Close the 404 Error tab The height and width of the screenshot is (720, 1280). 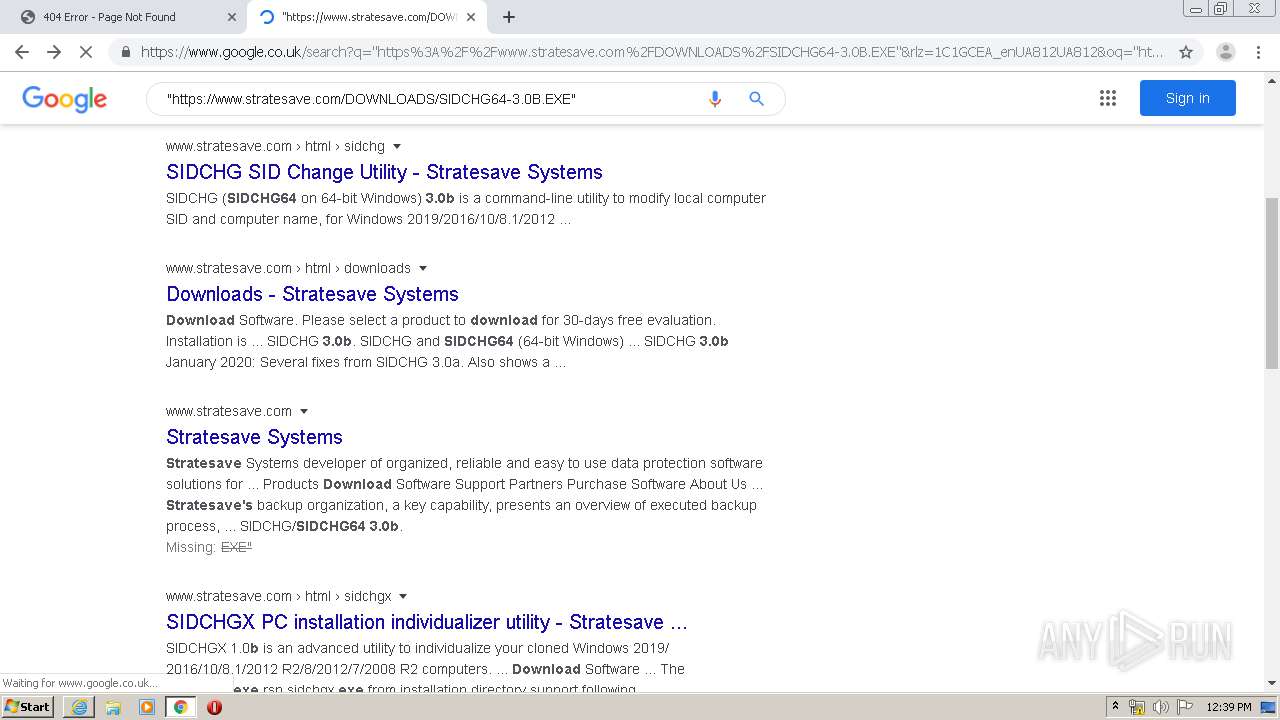(x=231, y=17)
